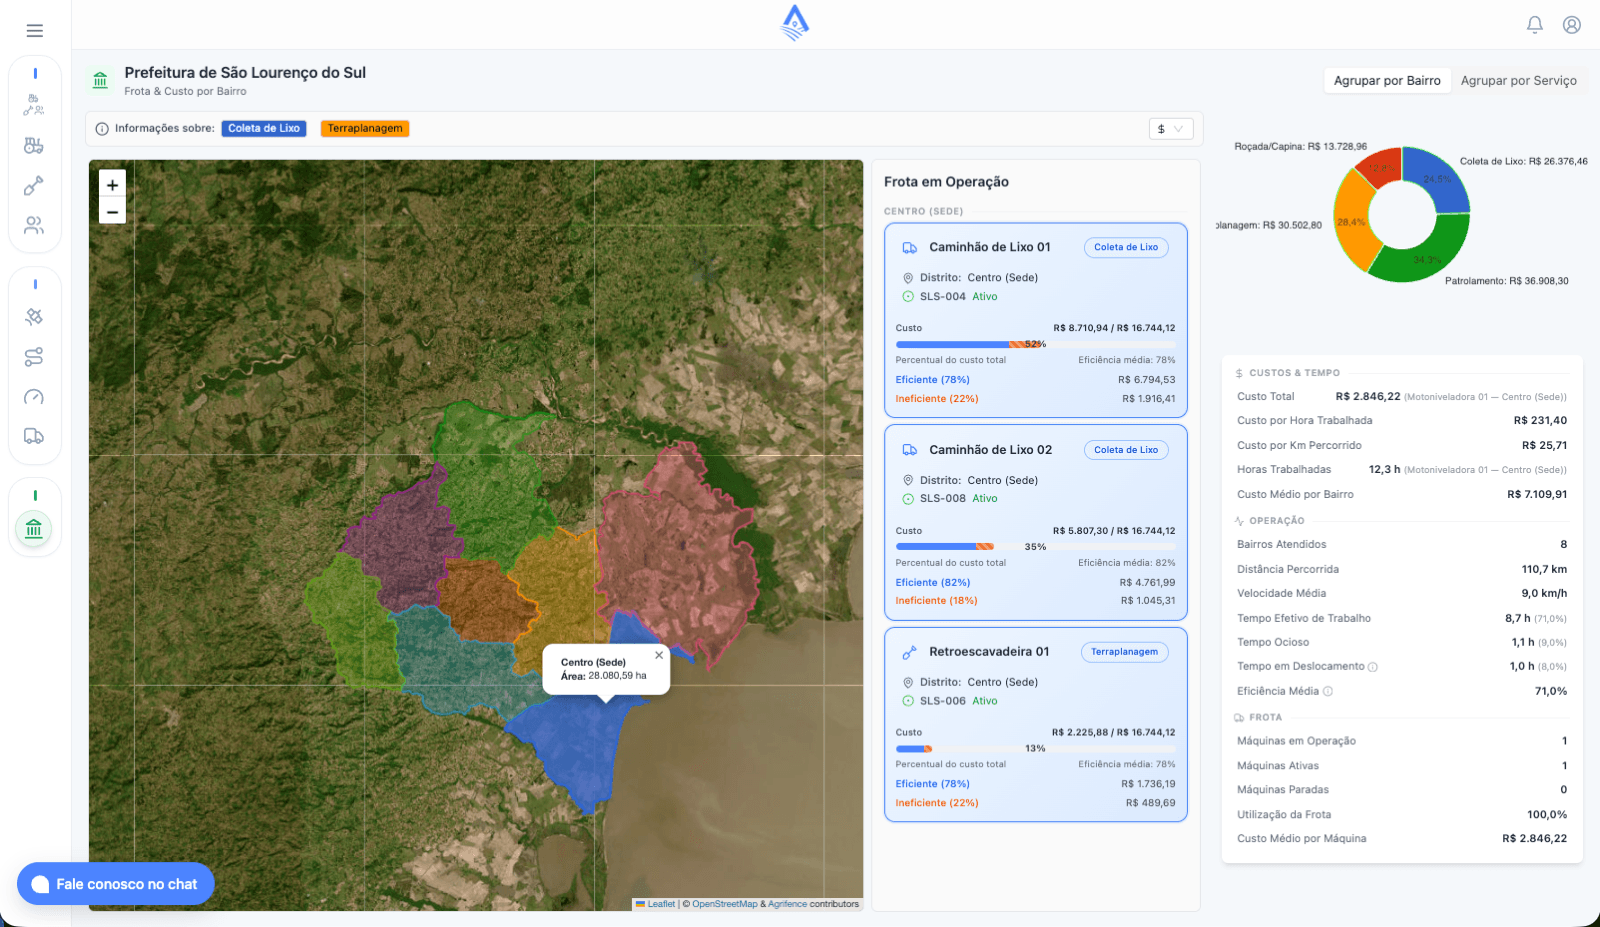The image size is (1600, 927).
Task: Open the satellite sidebar icon
Action: (34, 317)
